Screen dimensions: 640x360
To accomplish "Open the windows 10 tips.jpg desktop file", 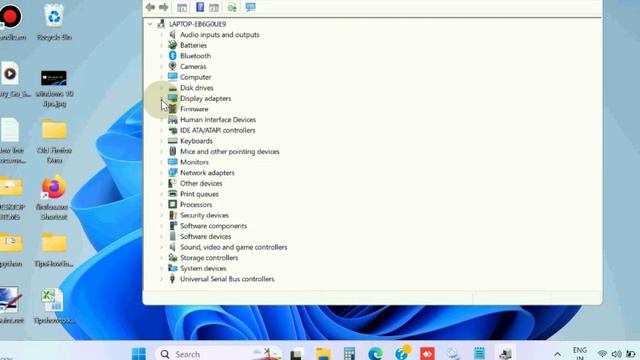I will [54, 88].
